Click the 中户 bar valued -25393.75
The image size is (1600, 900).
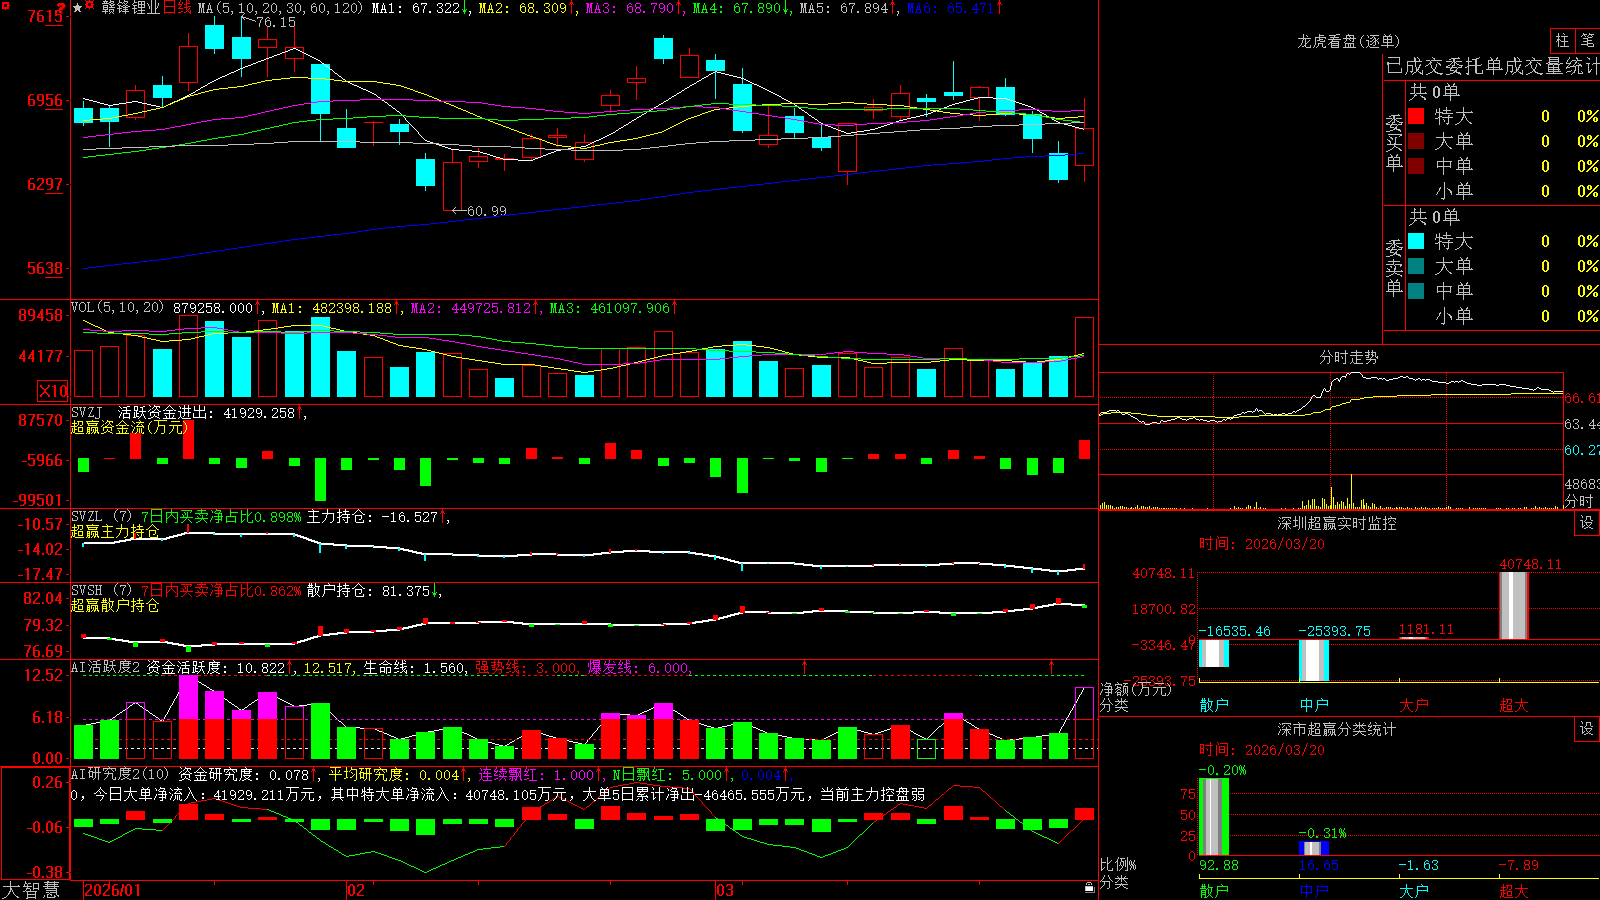pyautogui.click(x=1314, y=661)
